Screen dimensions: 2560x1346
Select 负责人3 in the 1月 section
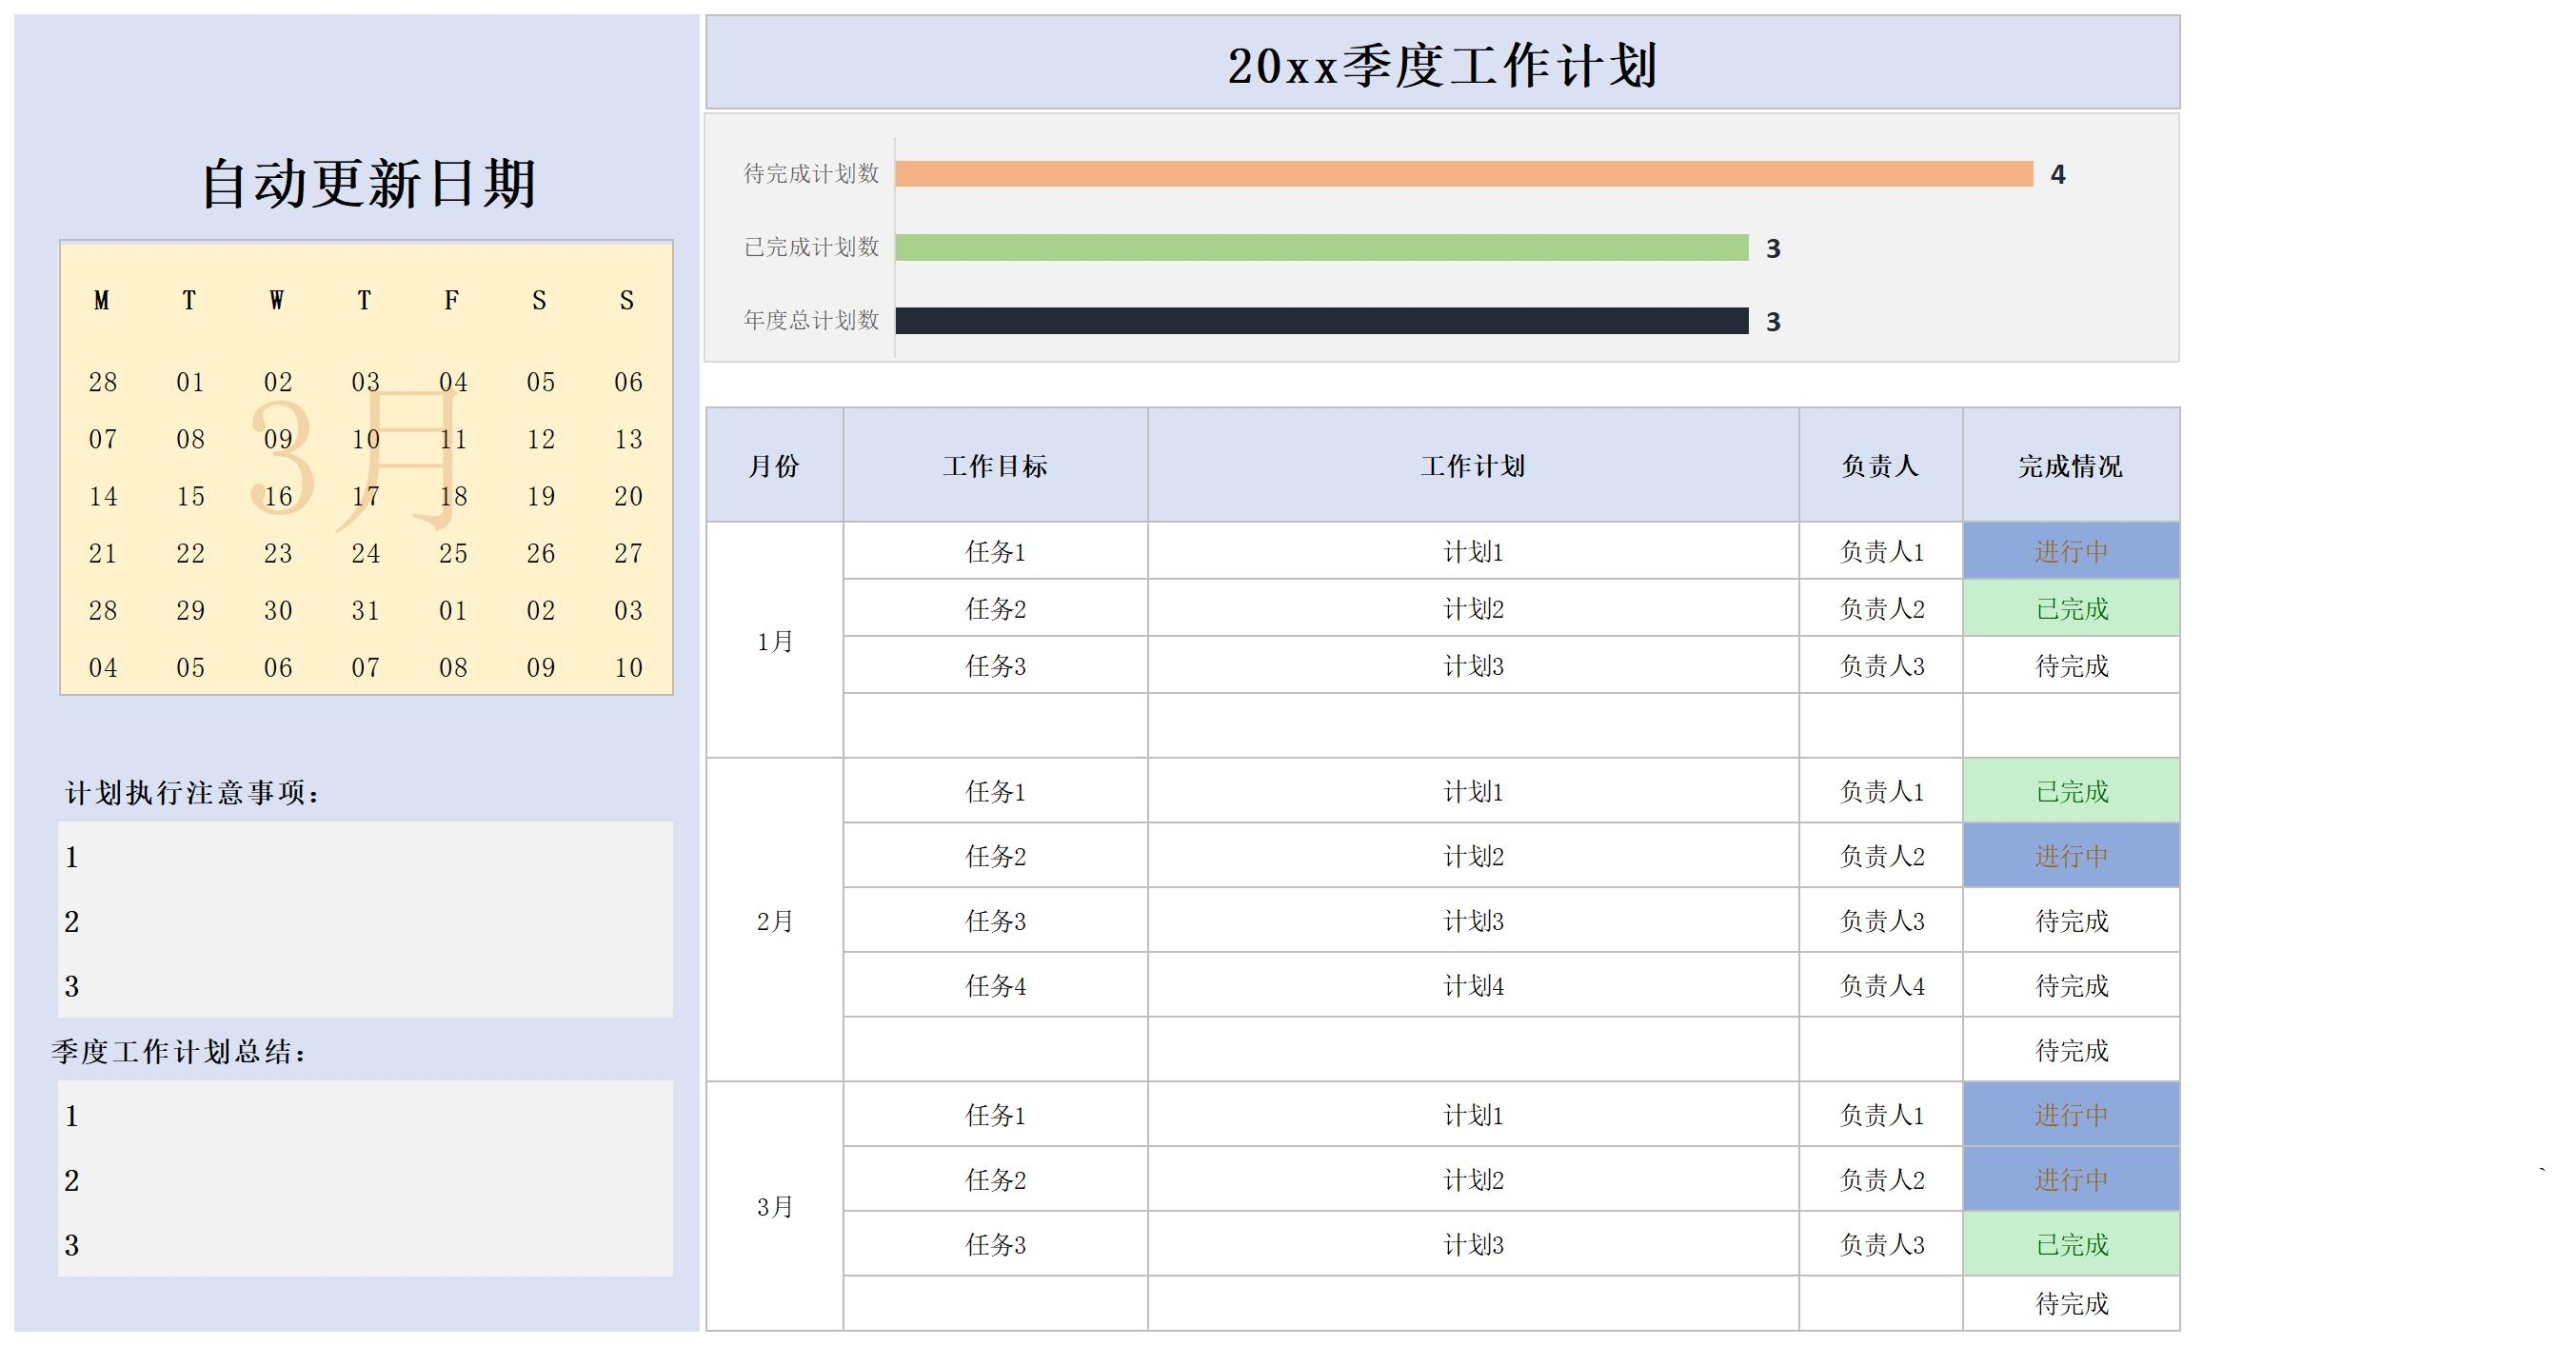click(x=1880, y=665)
